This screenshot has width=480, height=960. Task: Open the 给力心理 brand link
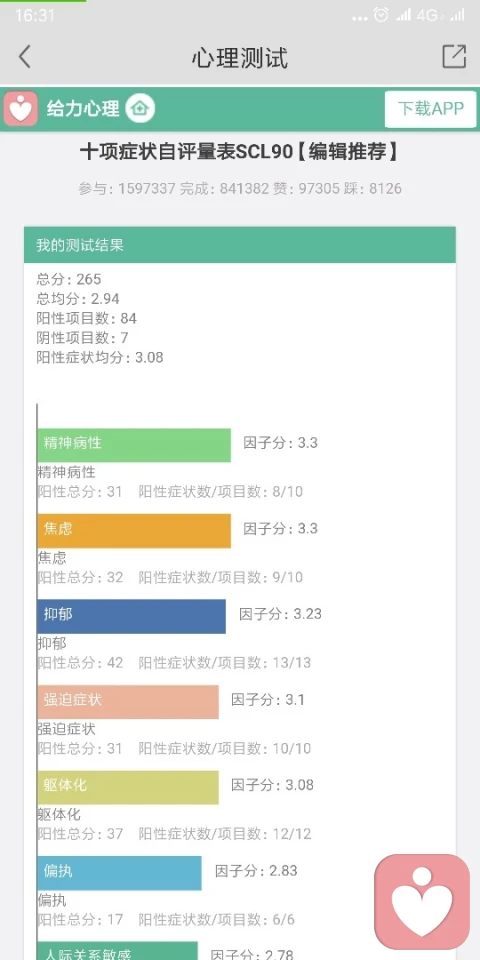(x=83, y=109)
